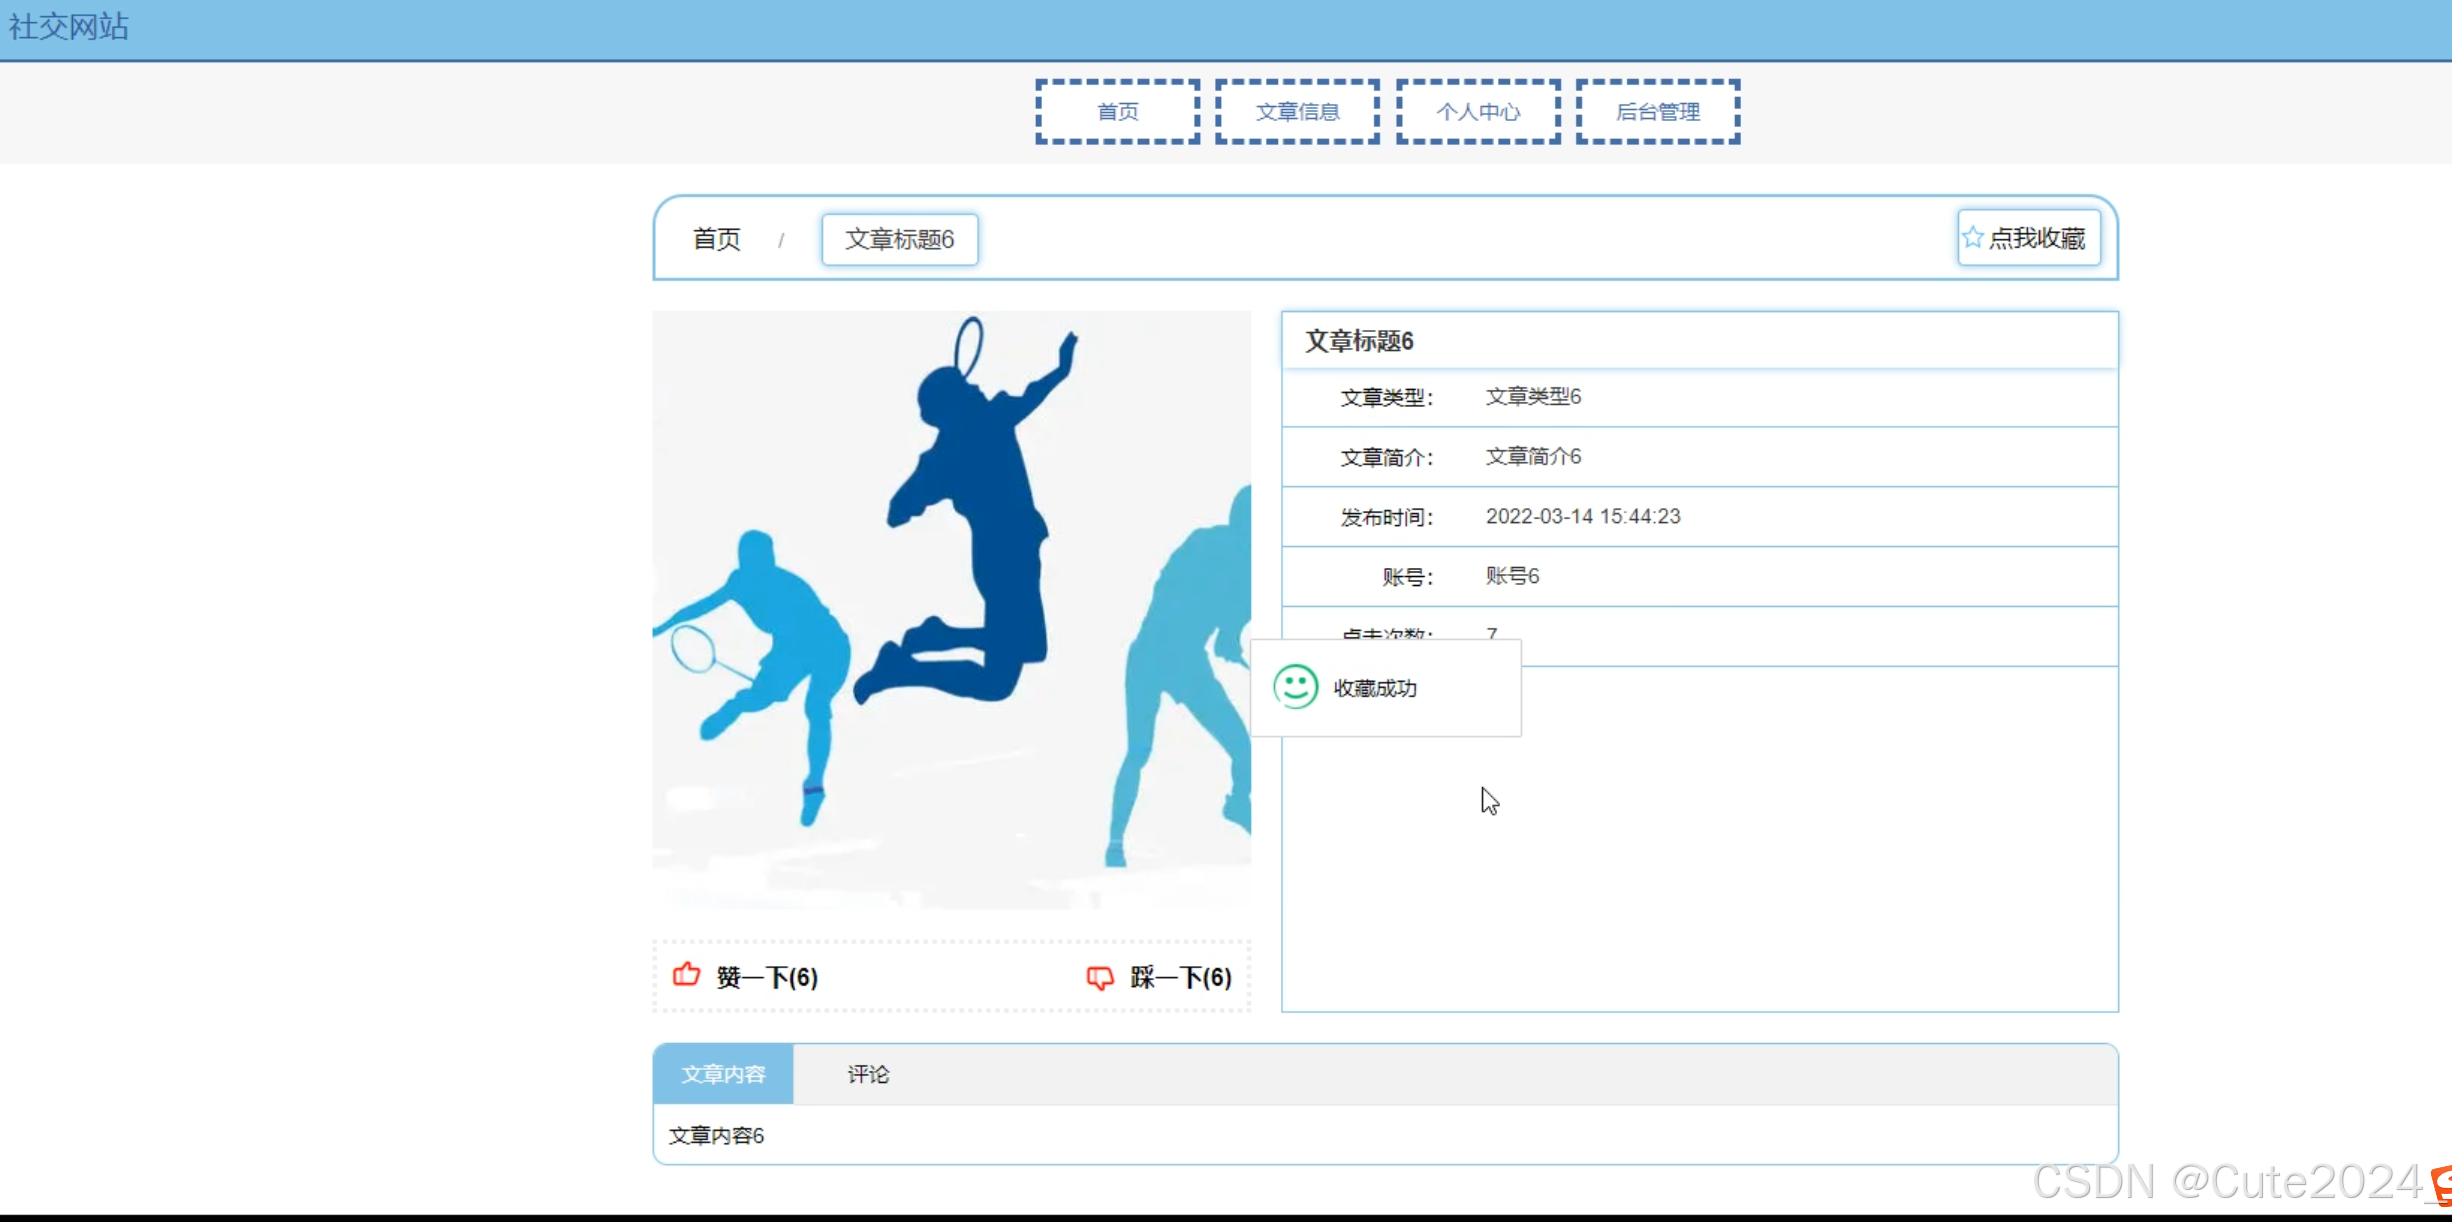Click the 文章标题6 heading in details panel

(1359, 341)
